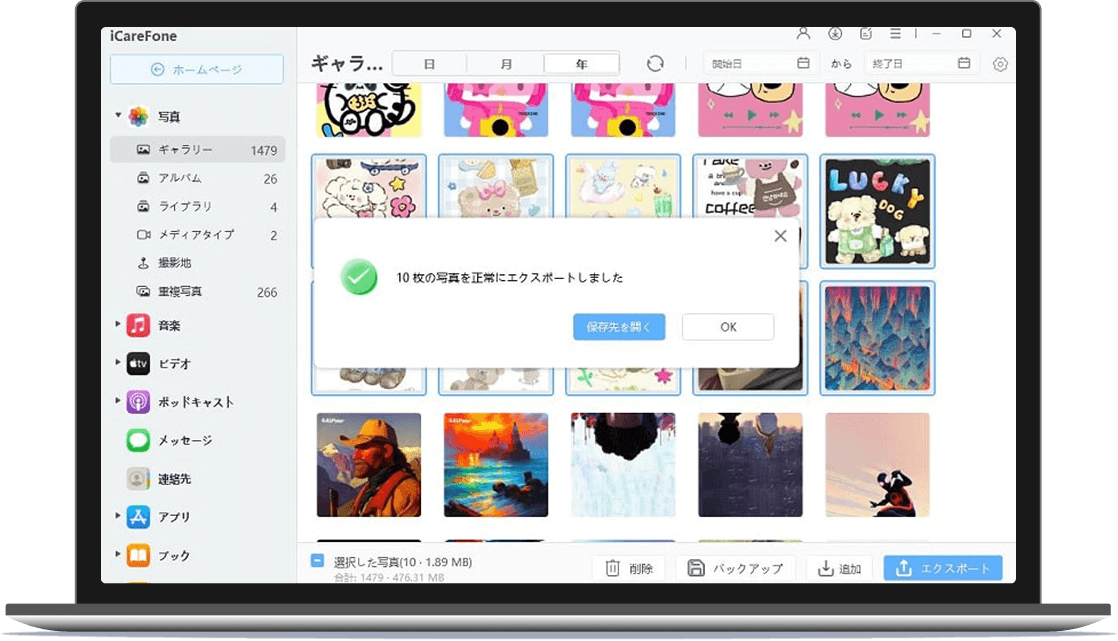The width and height of the screenshot is (1118, 641).
Task: Expand the ブック section in sidebar
Action: tap(118, 556)
